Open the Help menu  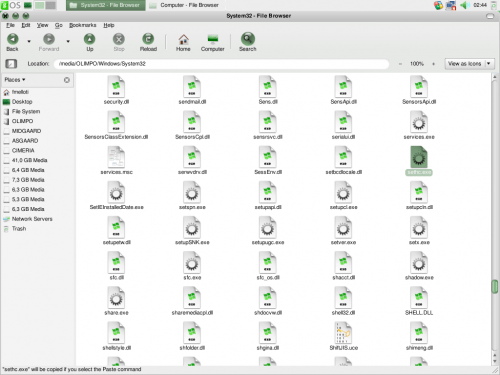click(109, 25)
